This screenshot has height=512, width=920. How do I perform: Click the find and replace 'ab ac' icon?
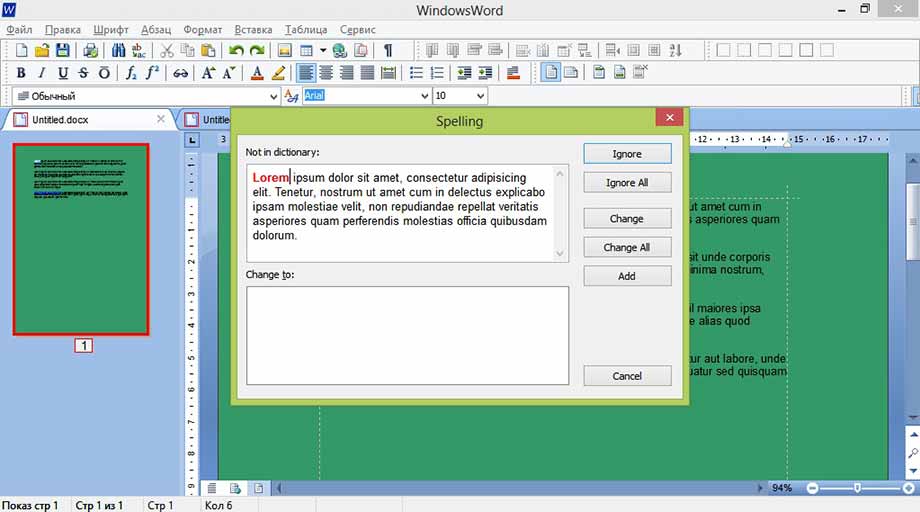[x=138, y=50]
